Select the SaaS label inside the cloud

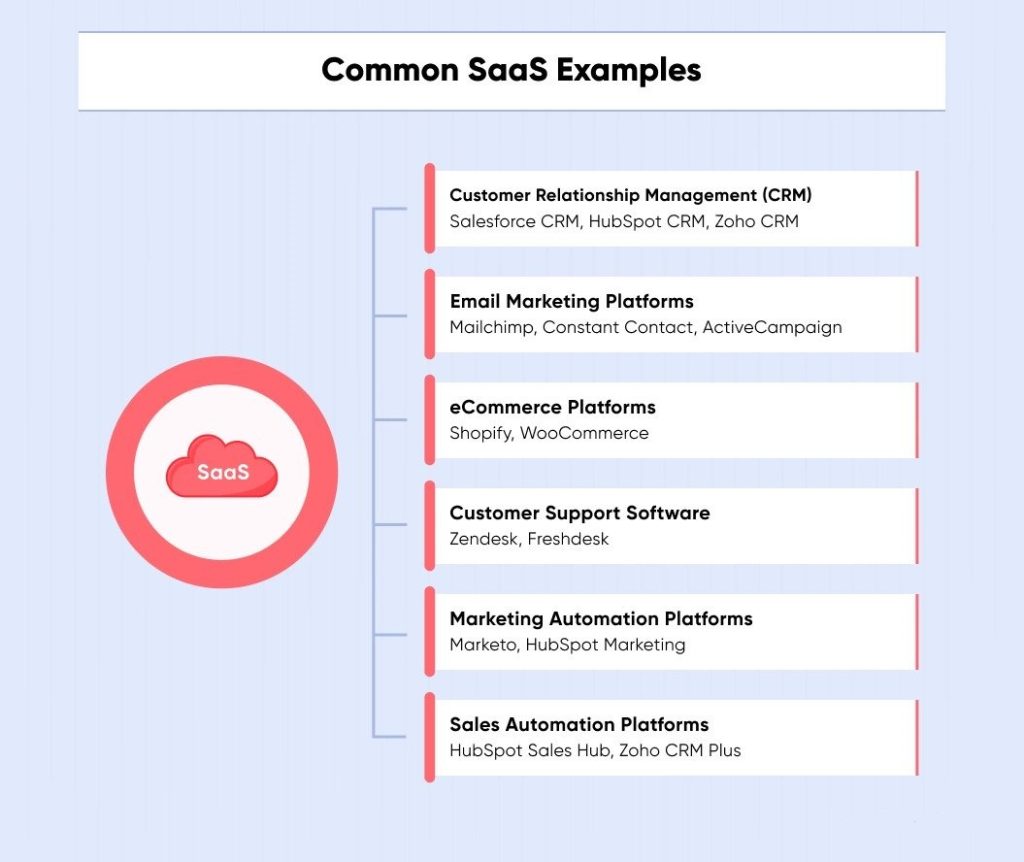[x=226, y=472]
